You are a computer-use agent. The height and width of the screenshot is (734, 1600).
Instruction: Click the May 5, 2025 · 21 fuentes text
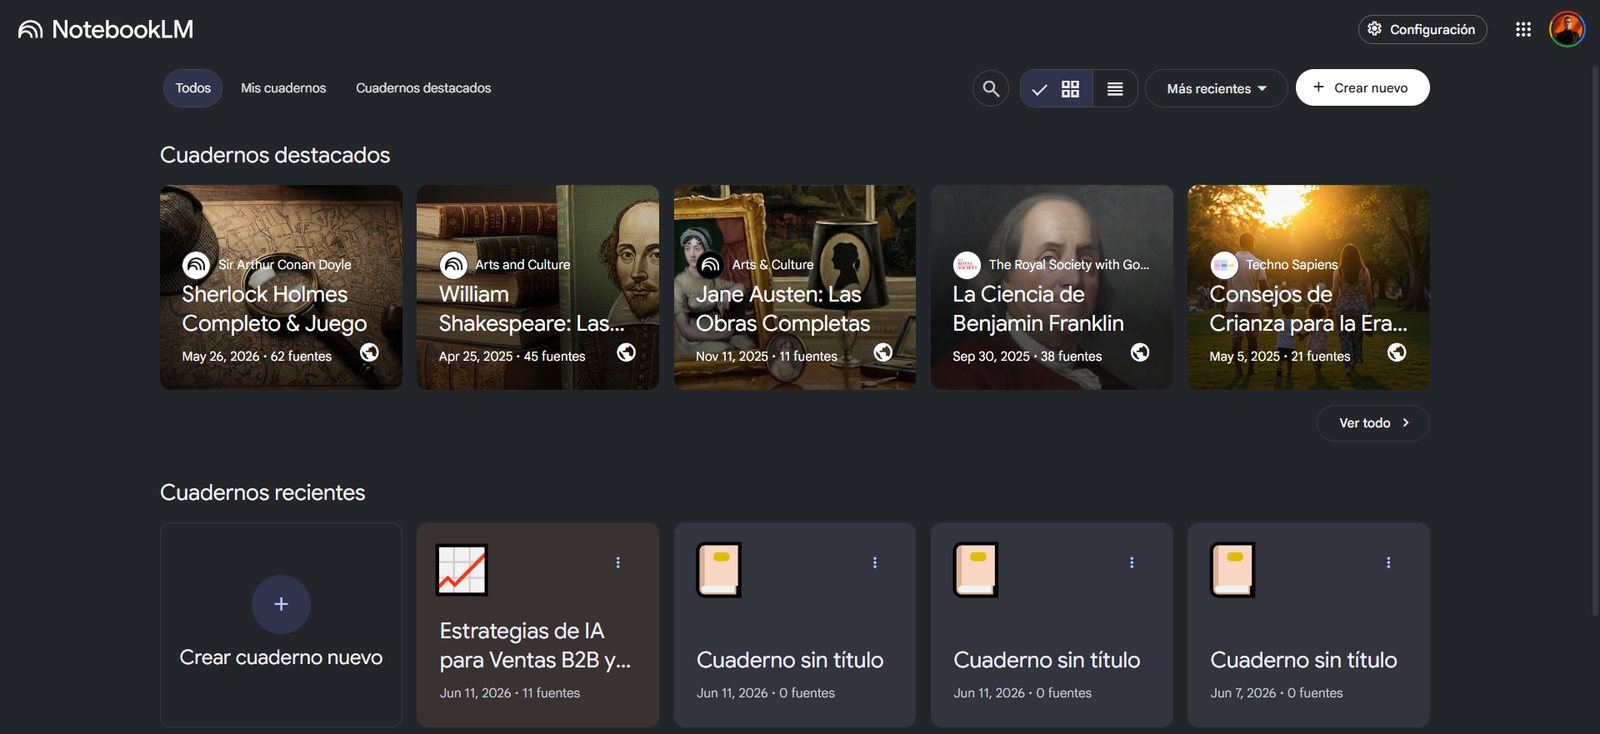tap(1280, 356)
